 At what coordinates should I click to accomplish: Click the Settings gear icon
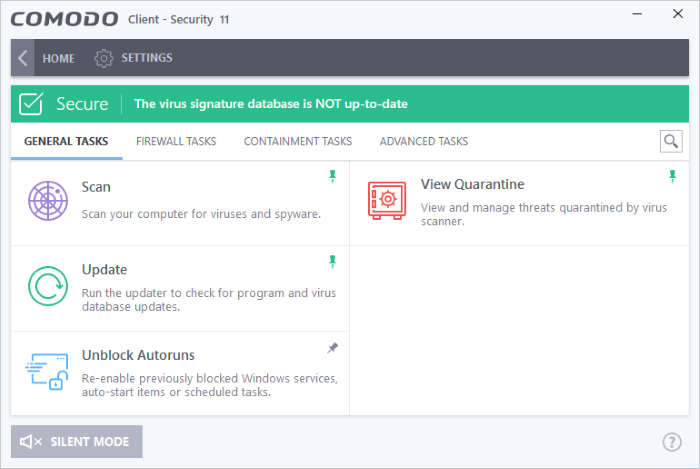click(x=103, y=58)
